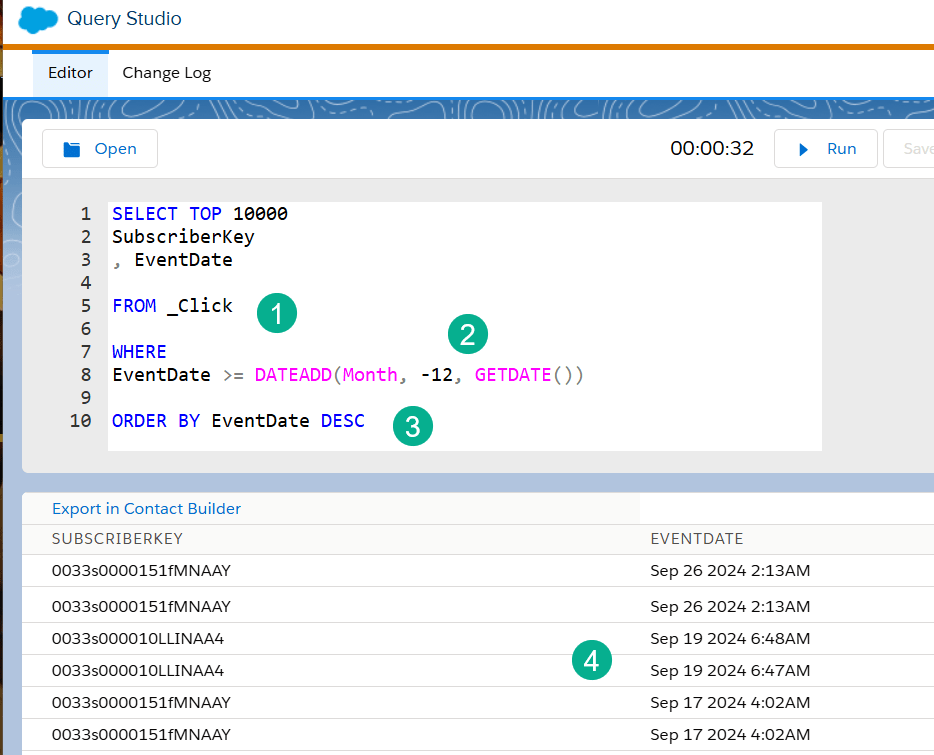Click the green badge numbered 2
Viewport: 934px width, 755px height.
coord(467,335)
